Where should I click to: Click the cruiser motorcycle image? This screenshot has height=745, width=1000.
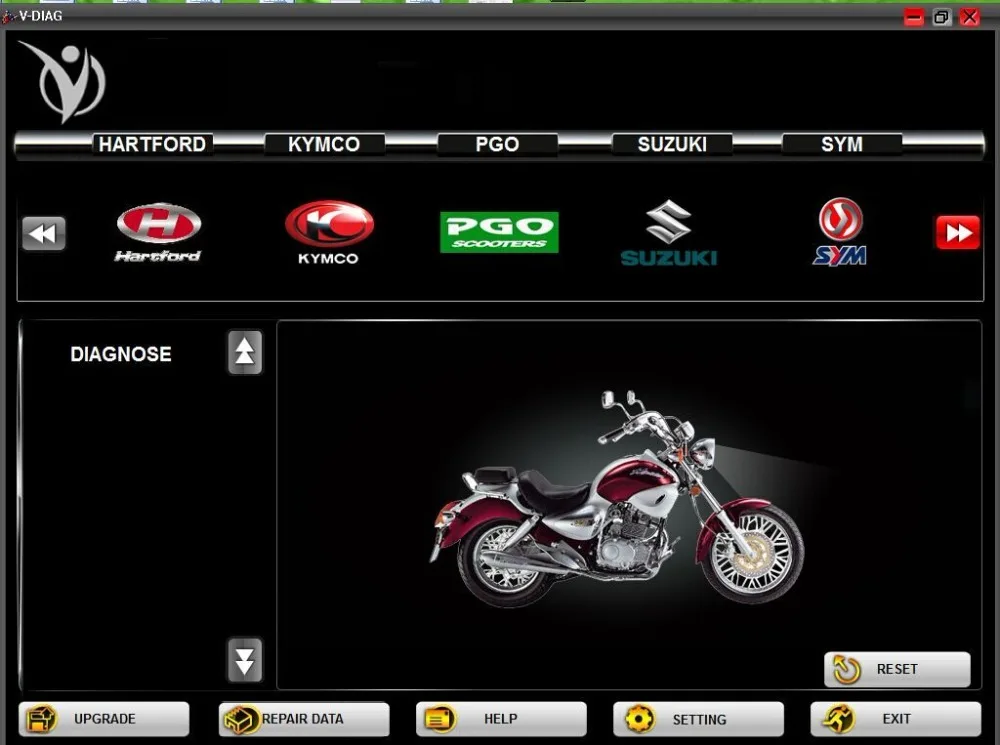[617, 498]
